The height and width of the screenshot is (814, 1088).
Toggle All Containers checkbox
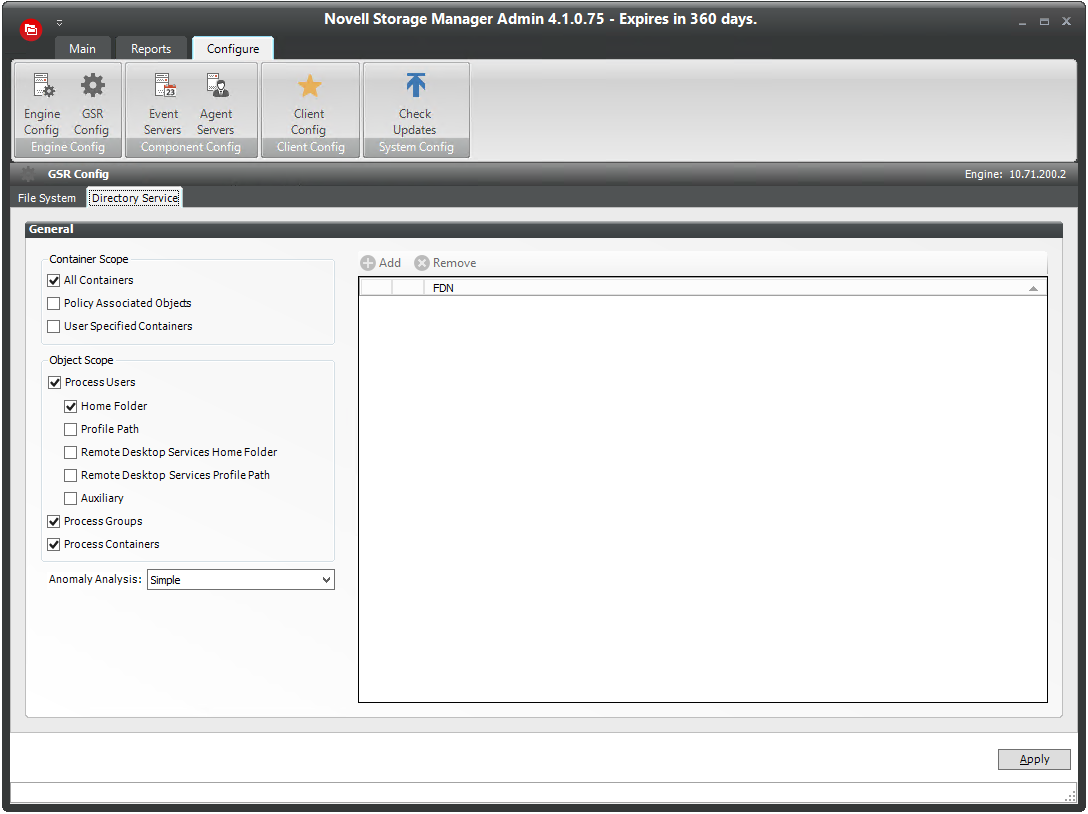tap(53, 280)
